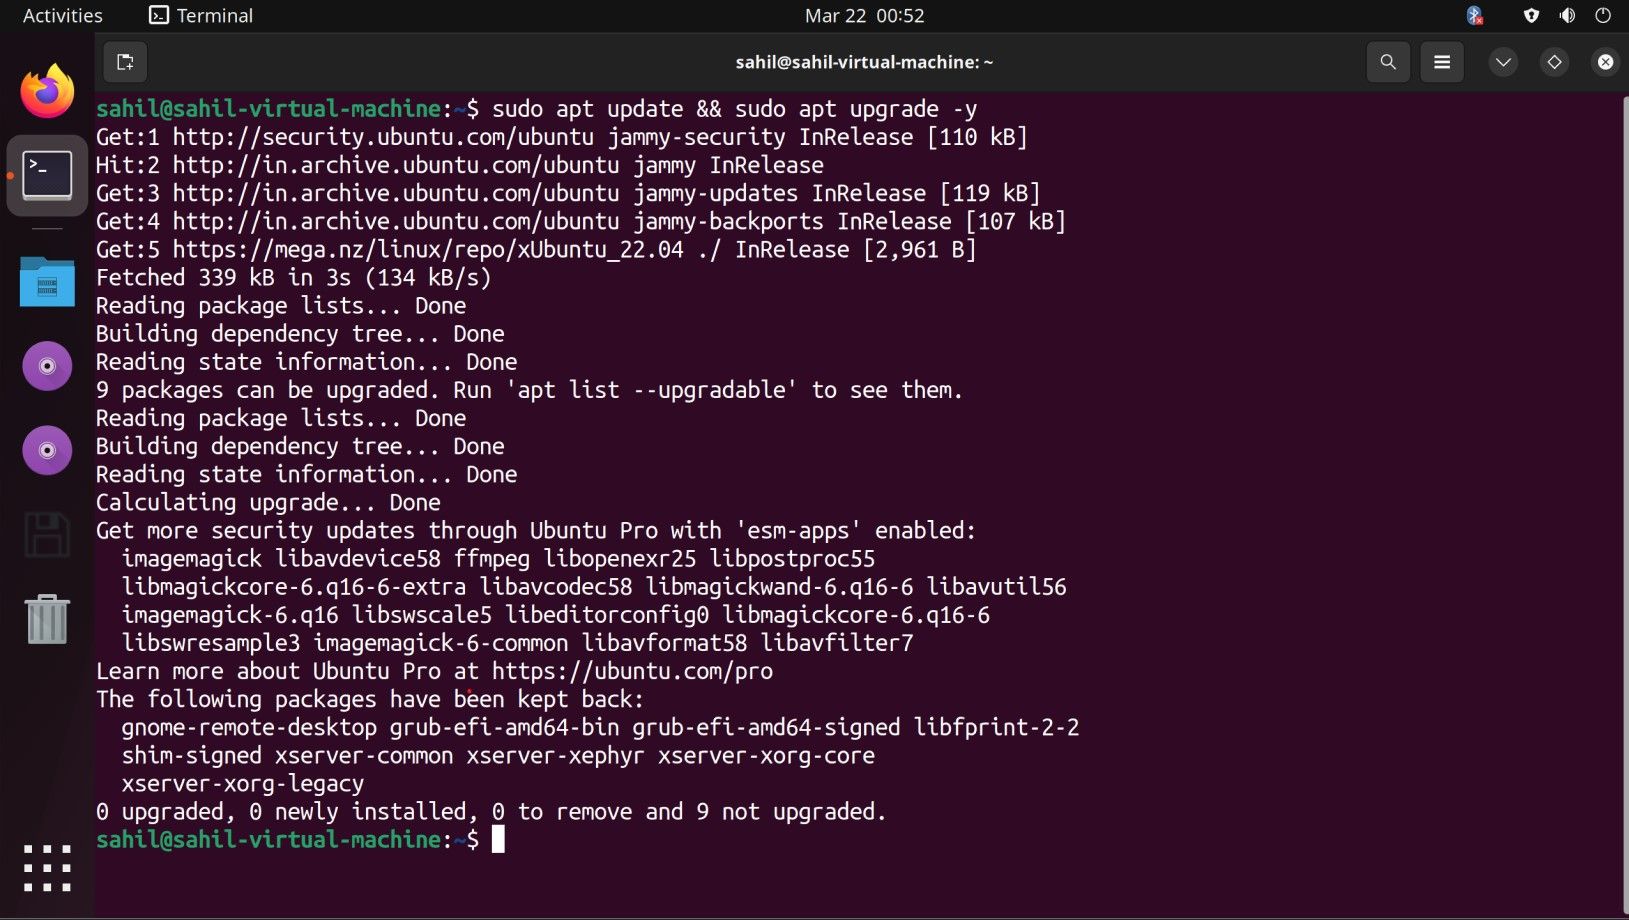Open the Trash from the dock
1629x920 pixels.
coord(46,619)
